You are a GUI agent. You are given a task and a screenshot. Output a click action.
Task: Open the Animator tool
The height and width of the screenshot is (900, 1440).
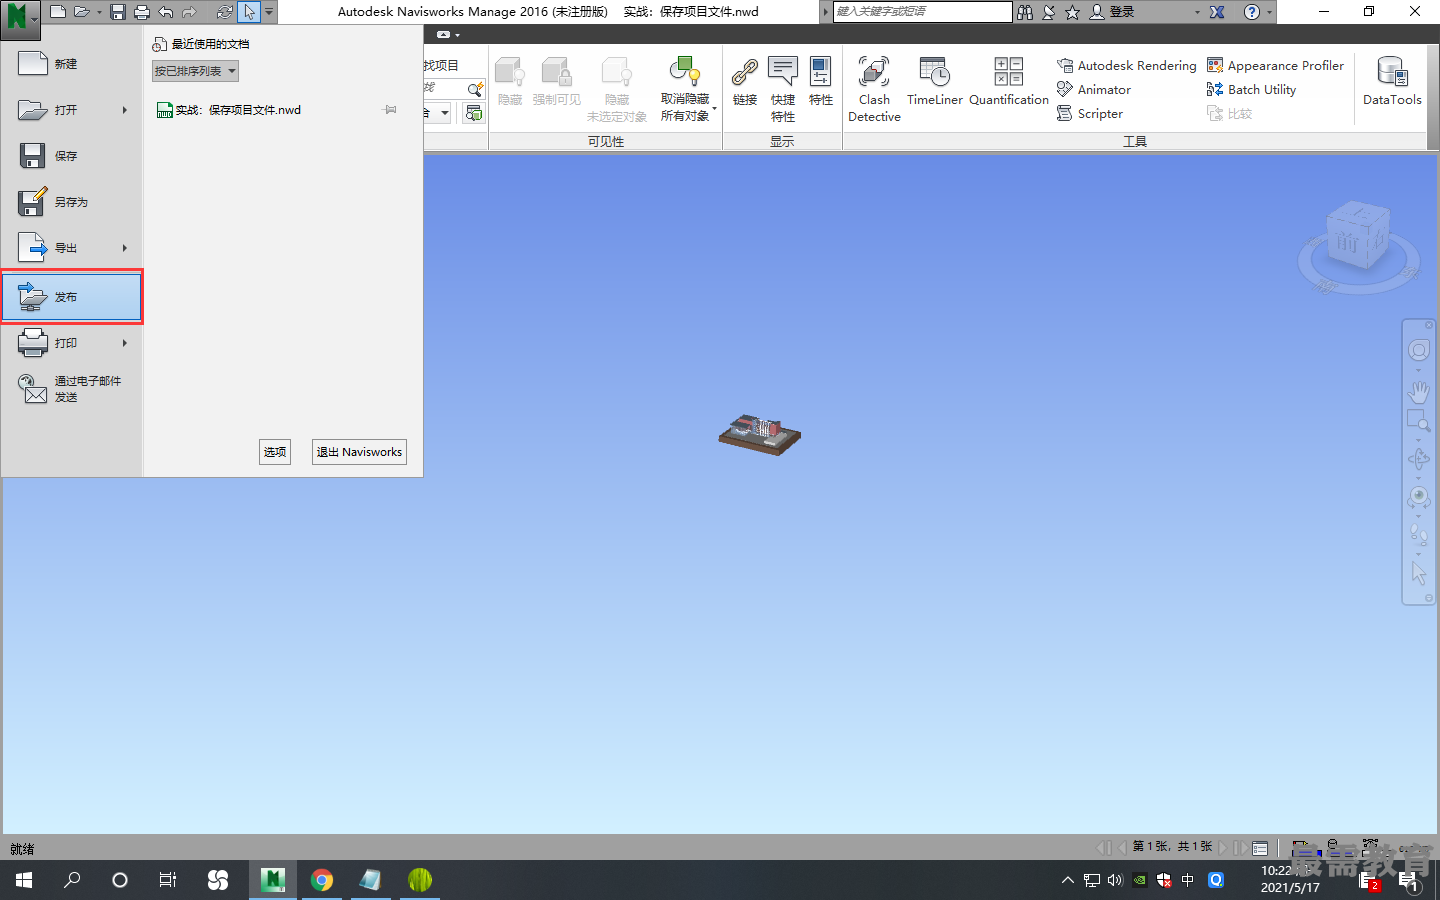pos(1094,89)
